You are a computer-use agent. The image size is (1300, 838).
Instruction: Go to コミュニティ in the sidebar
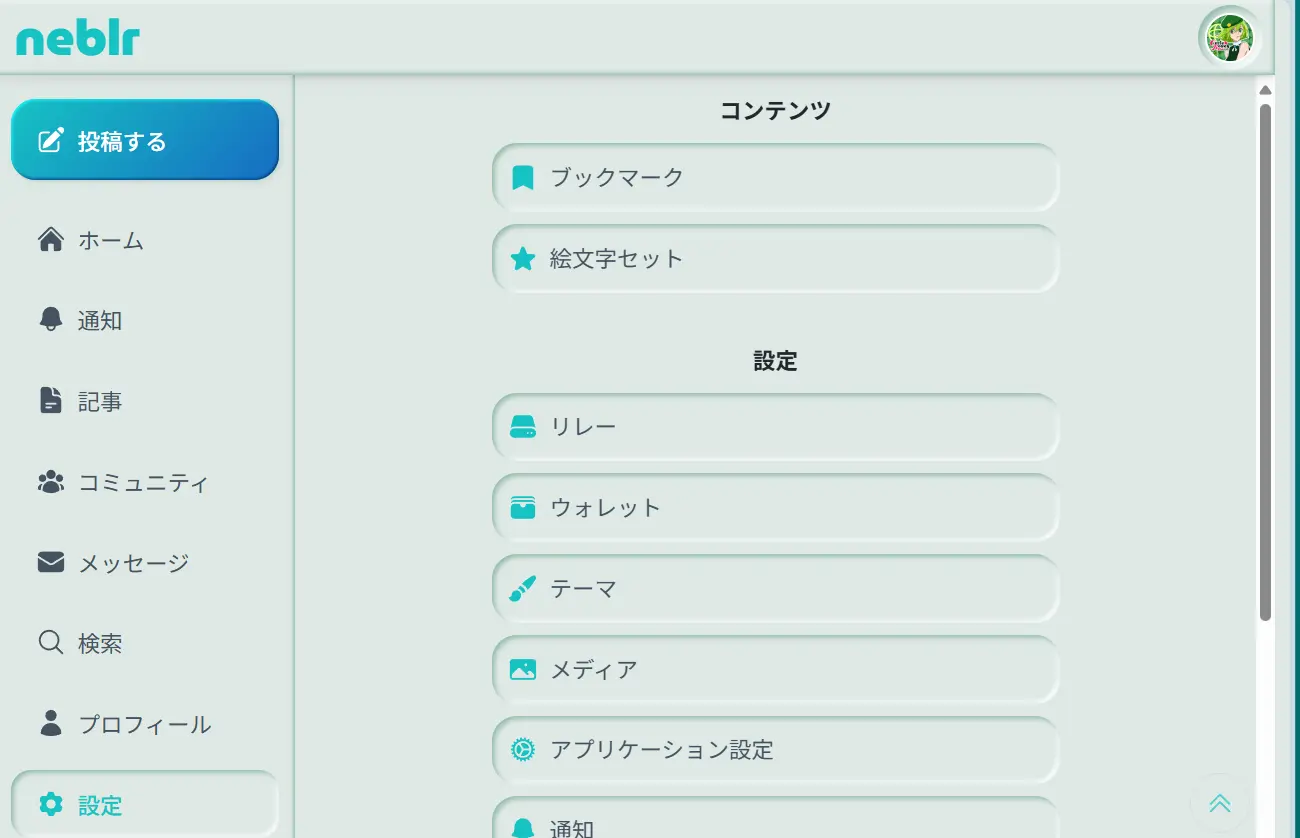[x=142, y=483]
